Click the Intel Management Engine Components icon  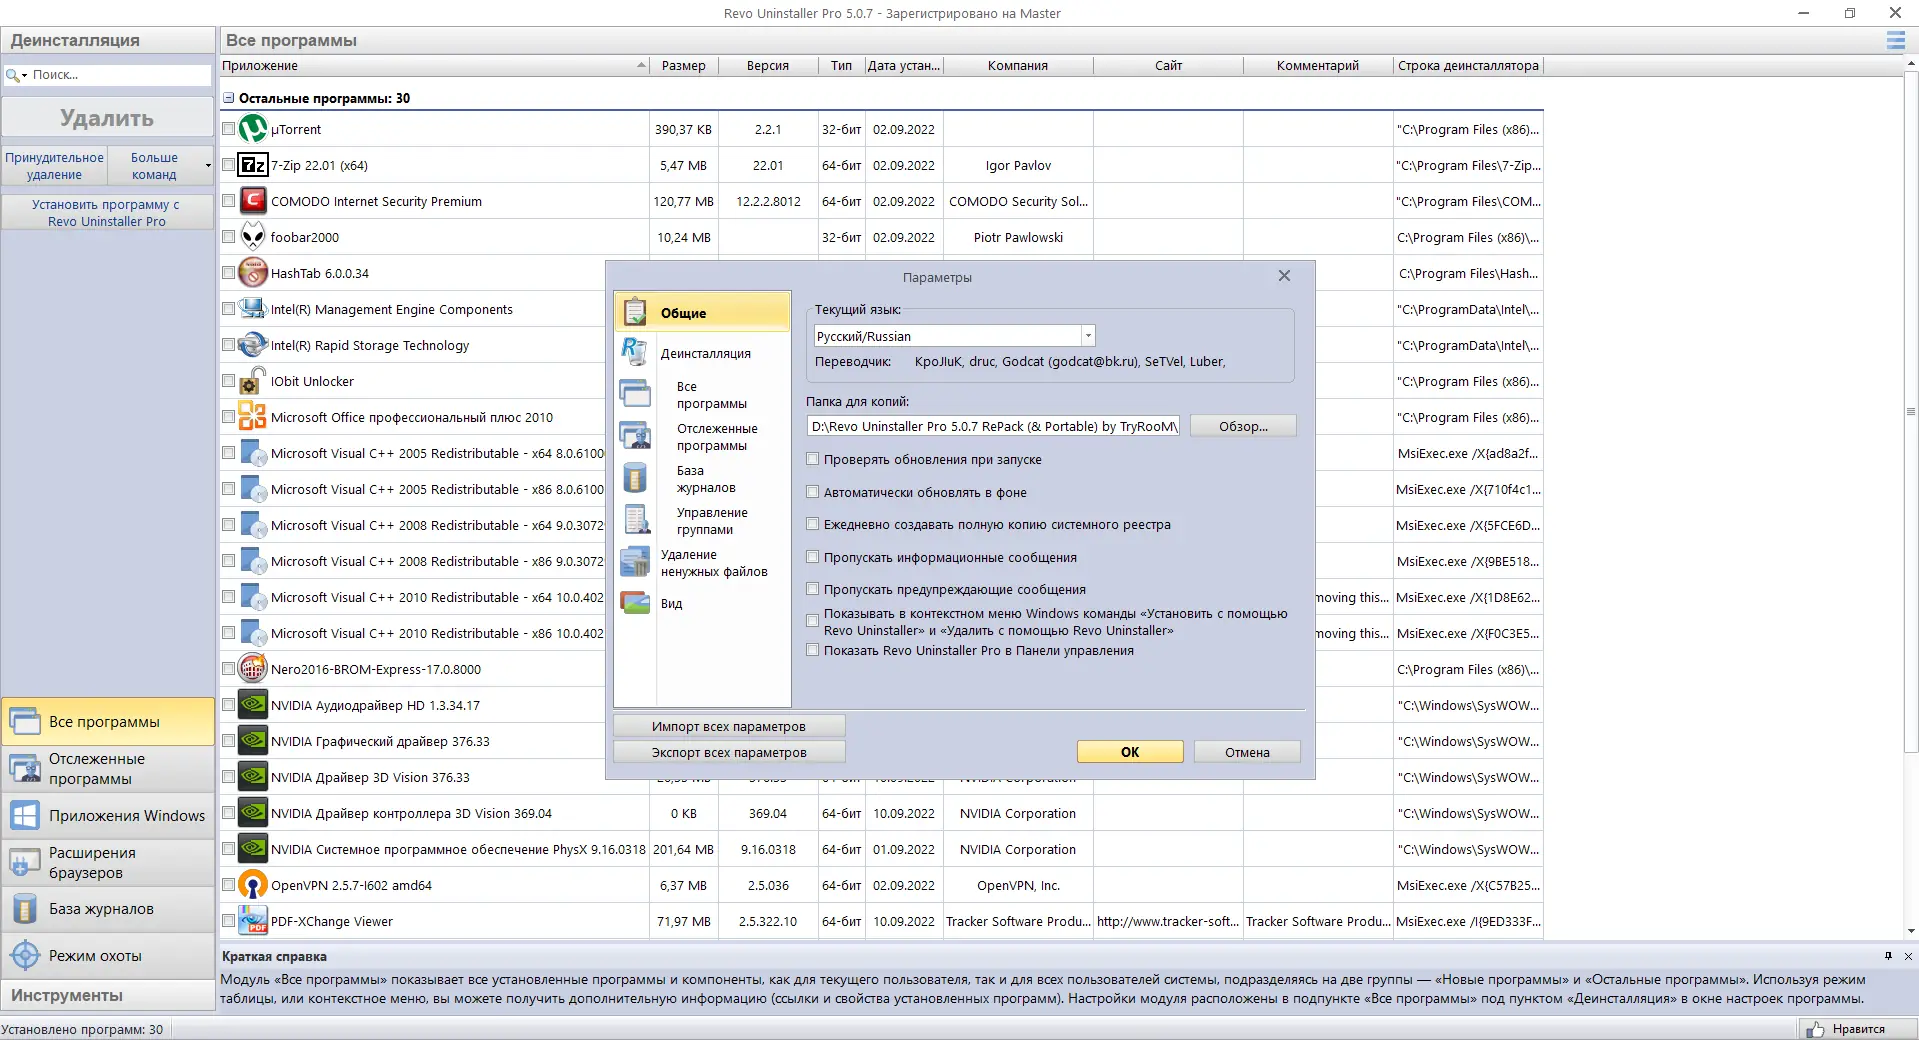pos(253,309)
